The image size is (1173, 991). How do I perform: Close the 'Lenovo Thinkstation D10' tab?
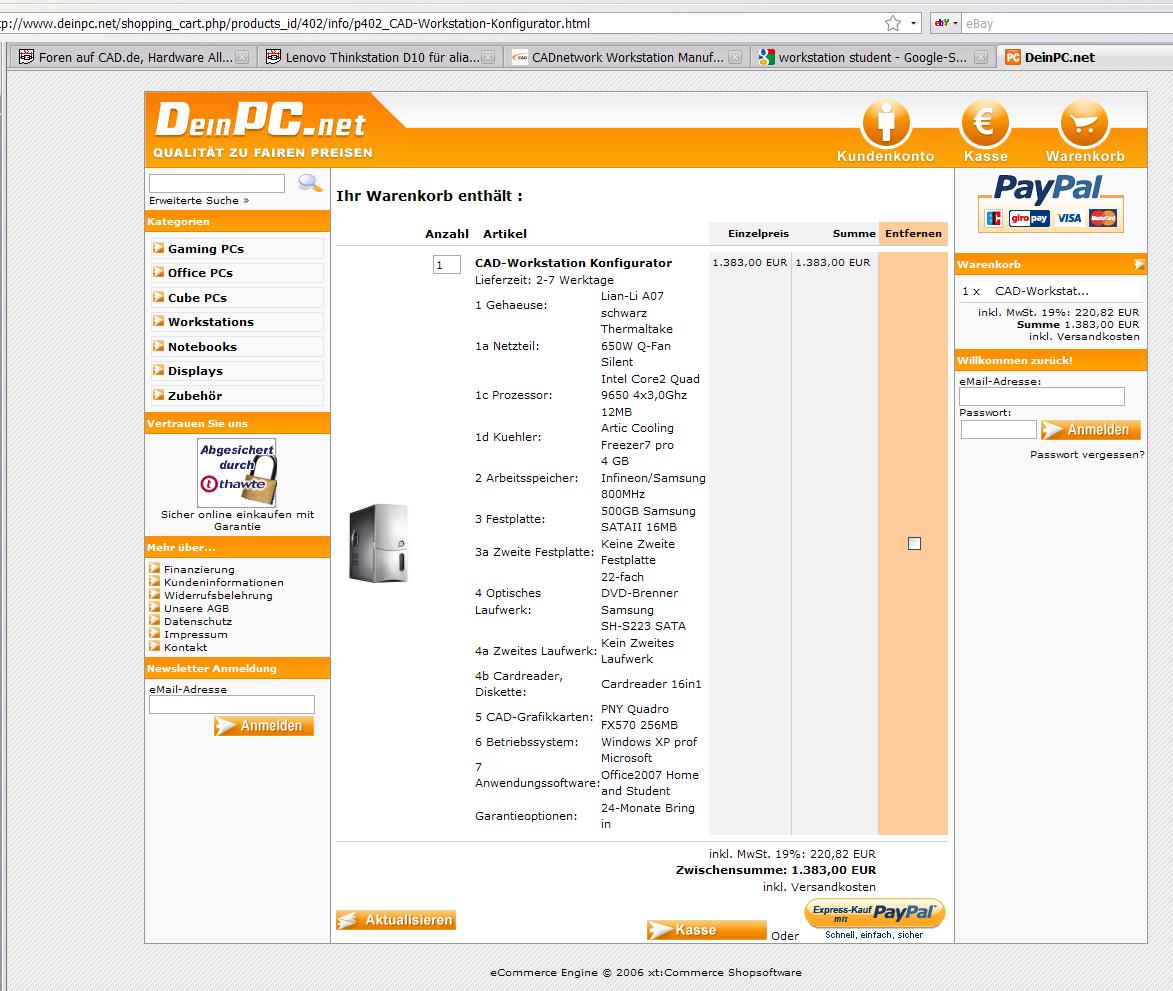point(488,58)
